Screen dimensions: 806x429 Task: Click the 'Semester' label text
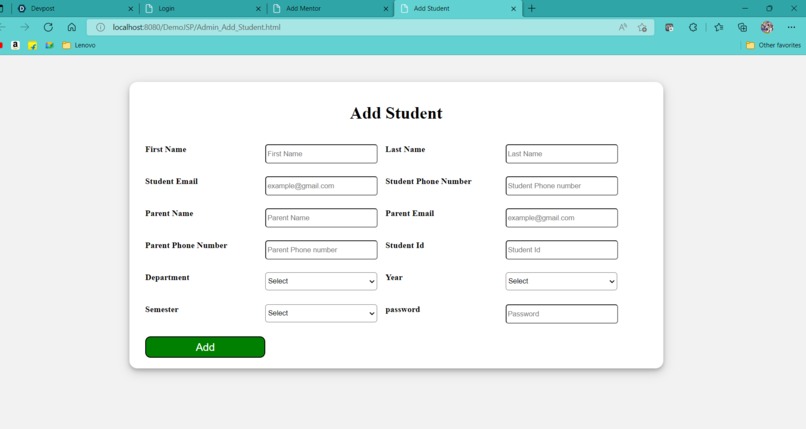tap(161, 309)
